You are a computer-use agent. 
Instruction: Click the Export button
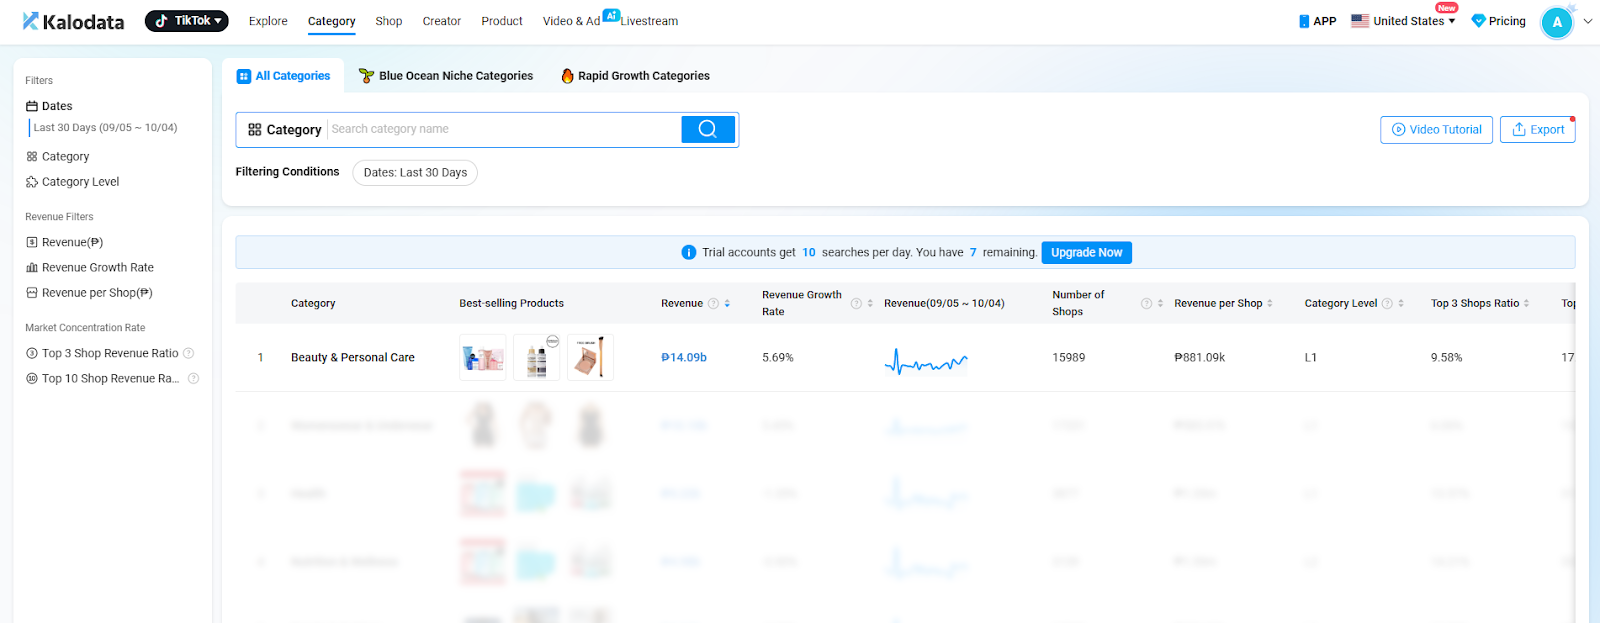pyautogui.click(x=1537, y=130)
